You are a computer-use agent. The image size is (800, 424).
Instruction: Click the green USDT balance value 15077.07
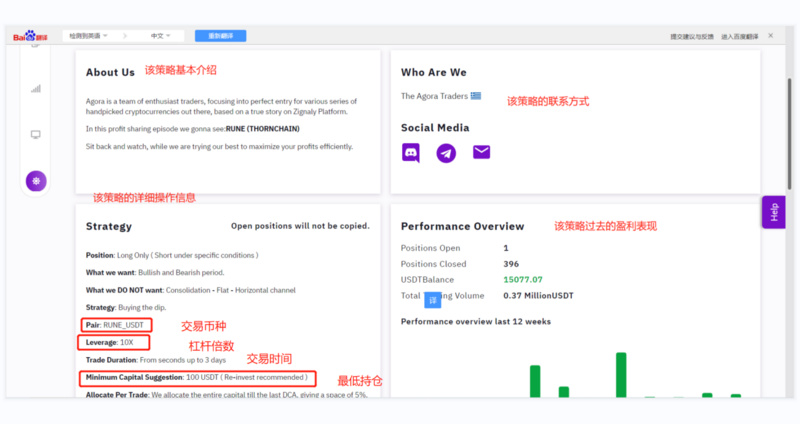coord(523,279)
